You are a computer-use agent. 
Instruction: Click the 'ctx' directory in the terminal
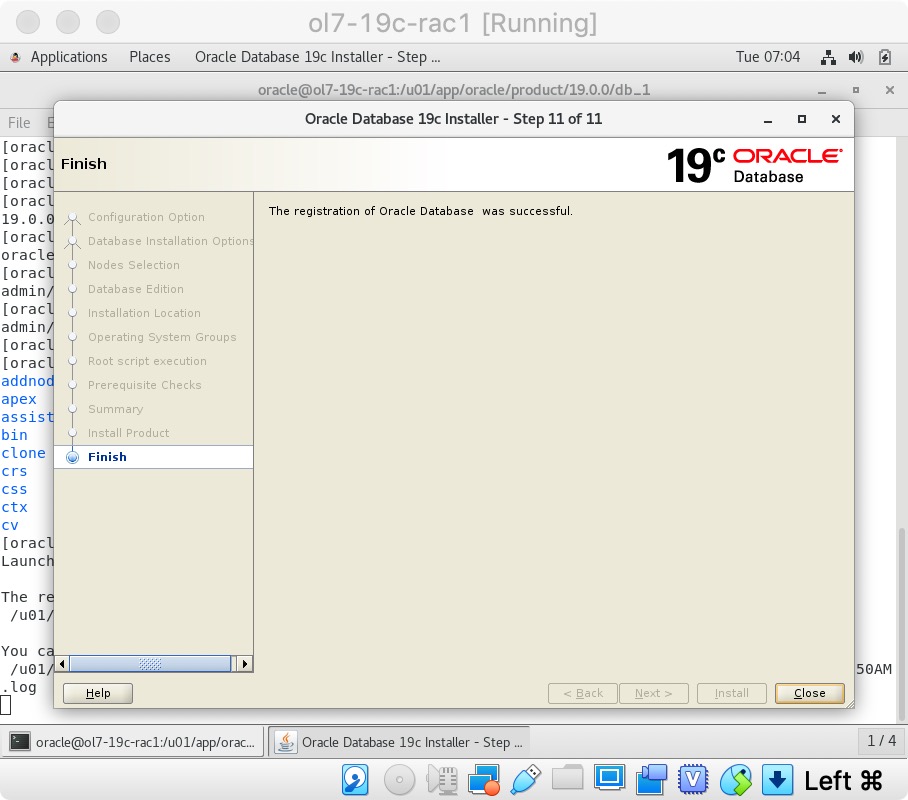[14, 507]
